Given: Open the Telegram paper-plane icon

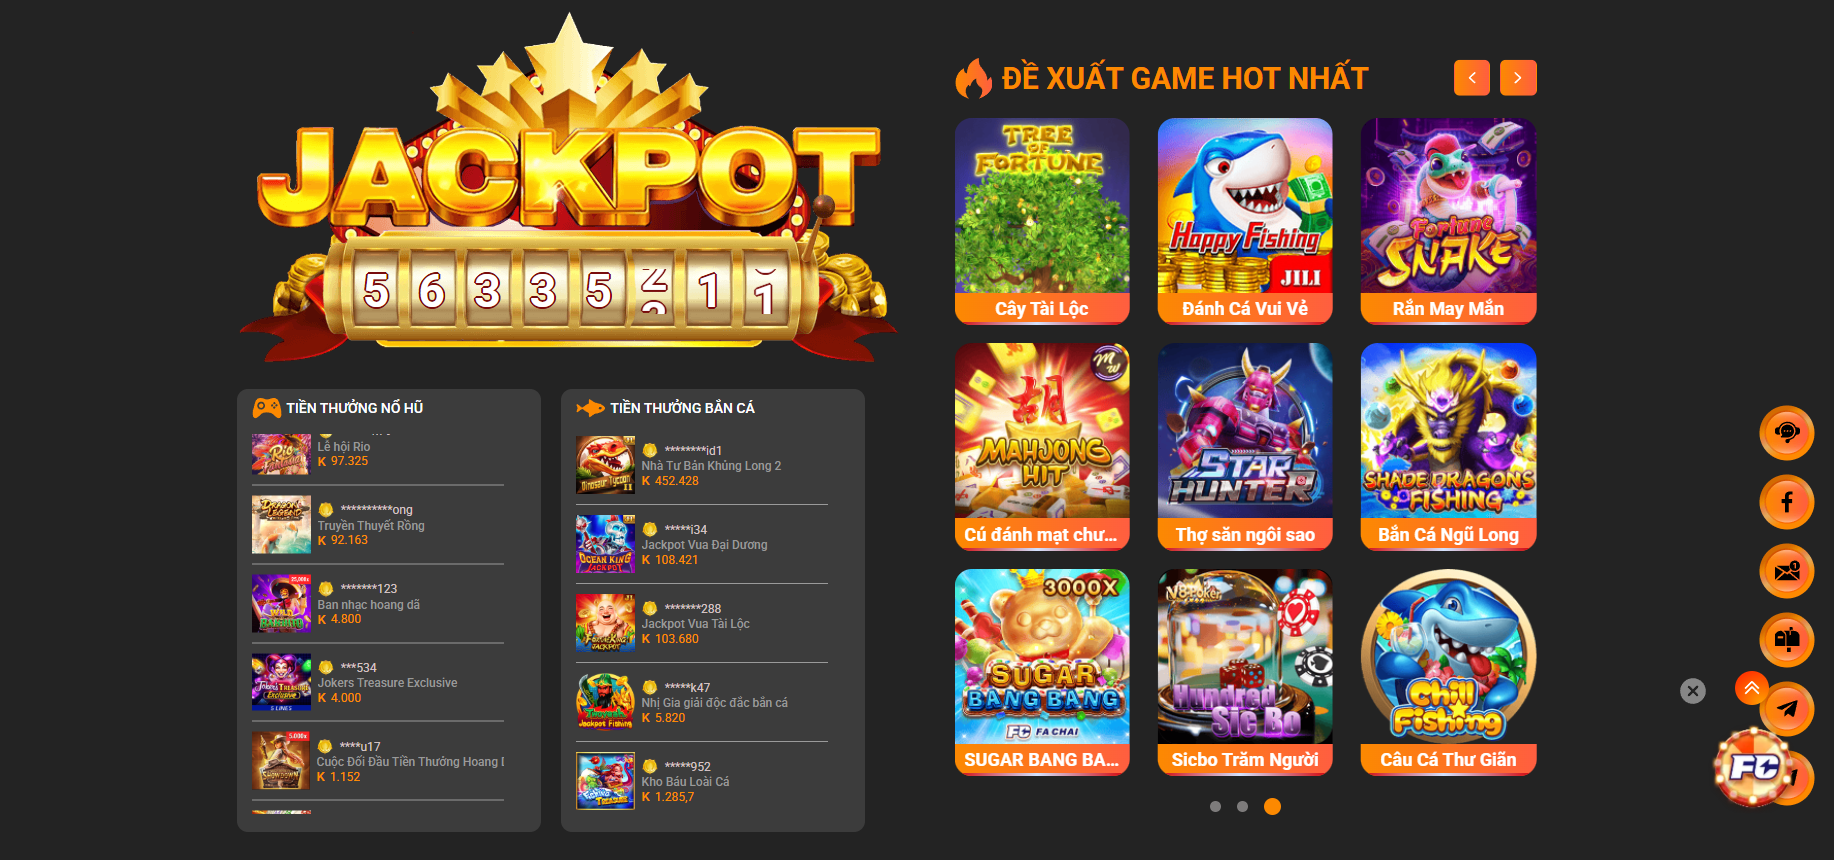Looking at the screenshot, I should tap(1789, 708).
